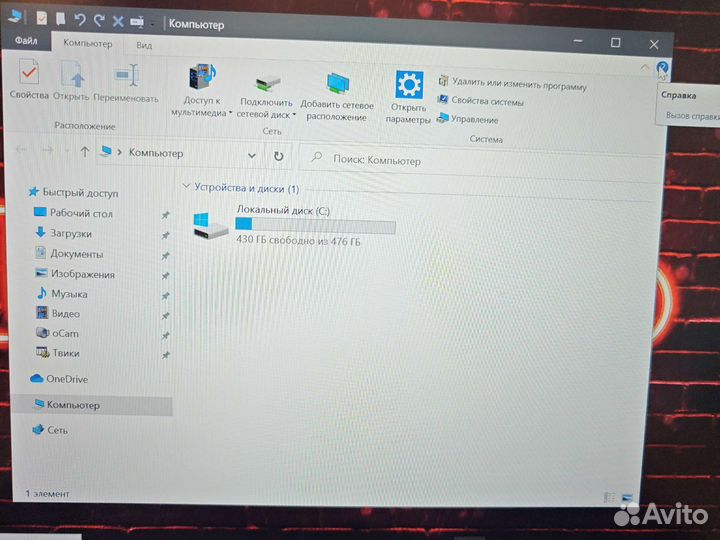The width and height of the screenshot is (720, 540).
Task: Click Redo in quick access toolbar
Action: tap(99, 20)
